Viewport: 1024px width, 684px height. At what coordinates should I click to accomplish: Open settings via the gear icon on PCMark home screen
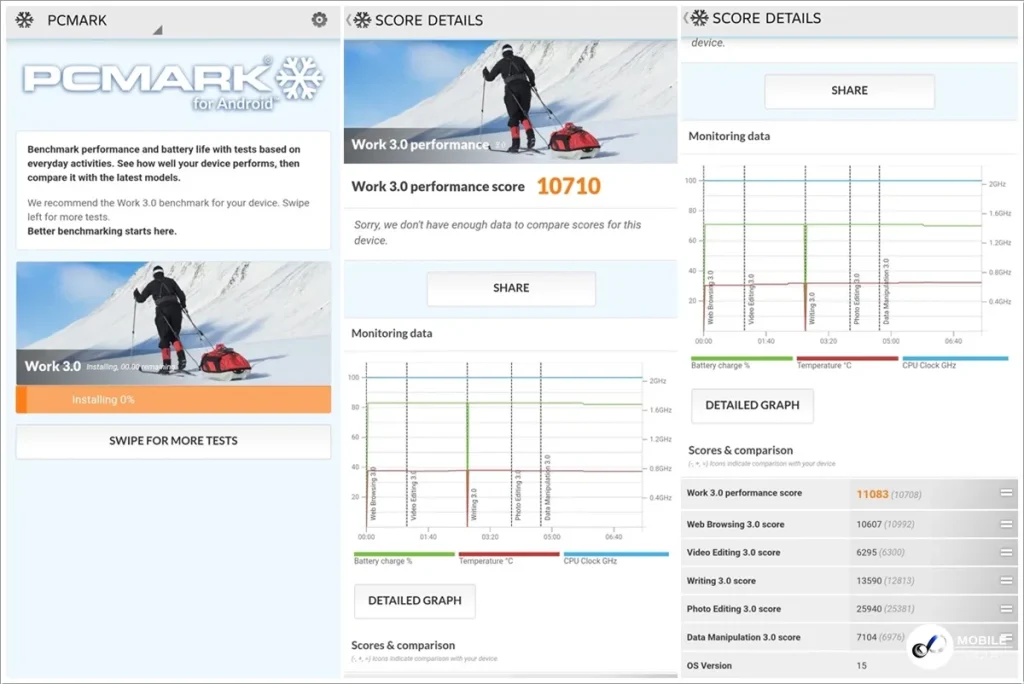click(319, 20)
